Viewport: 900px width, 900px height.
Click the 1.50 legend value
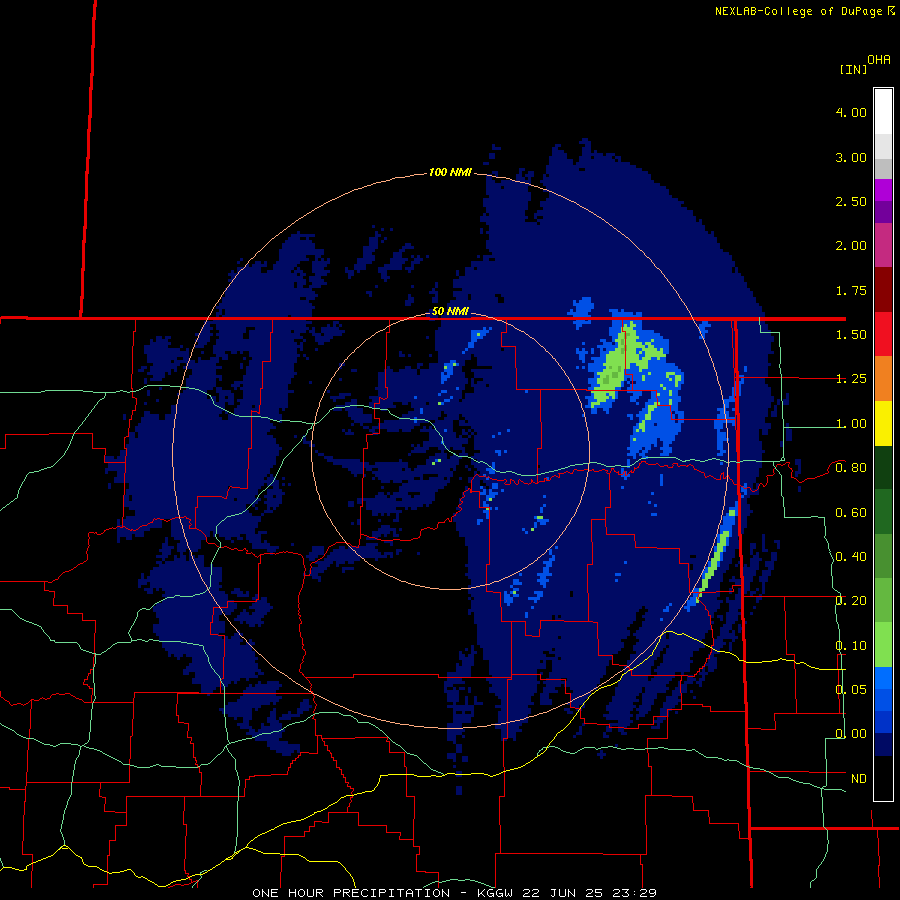pos(851,335)
